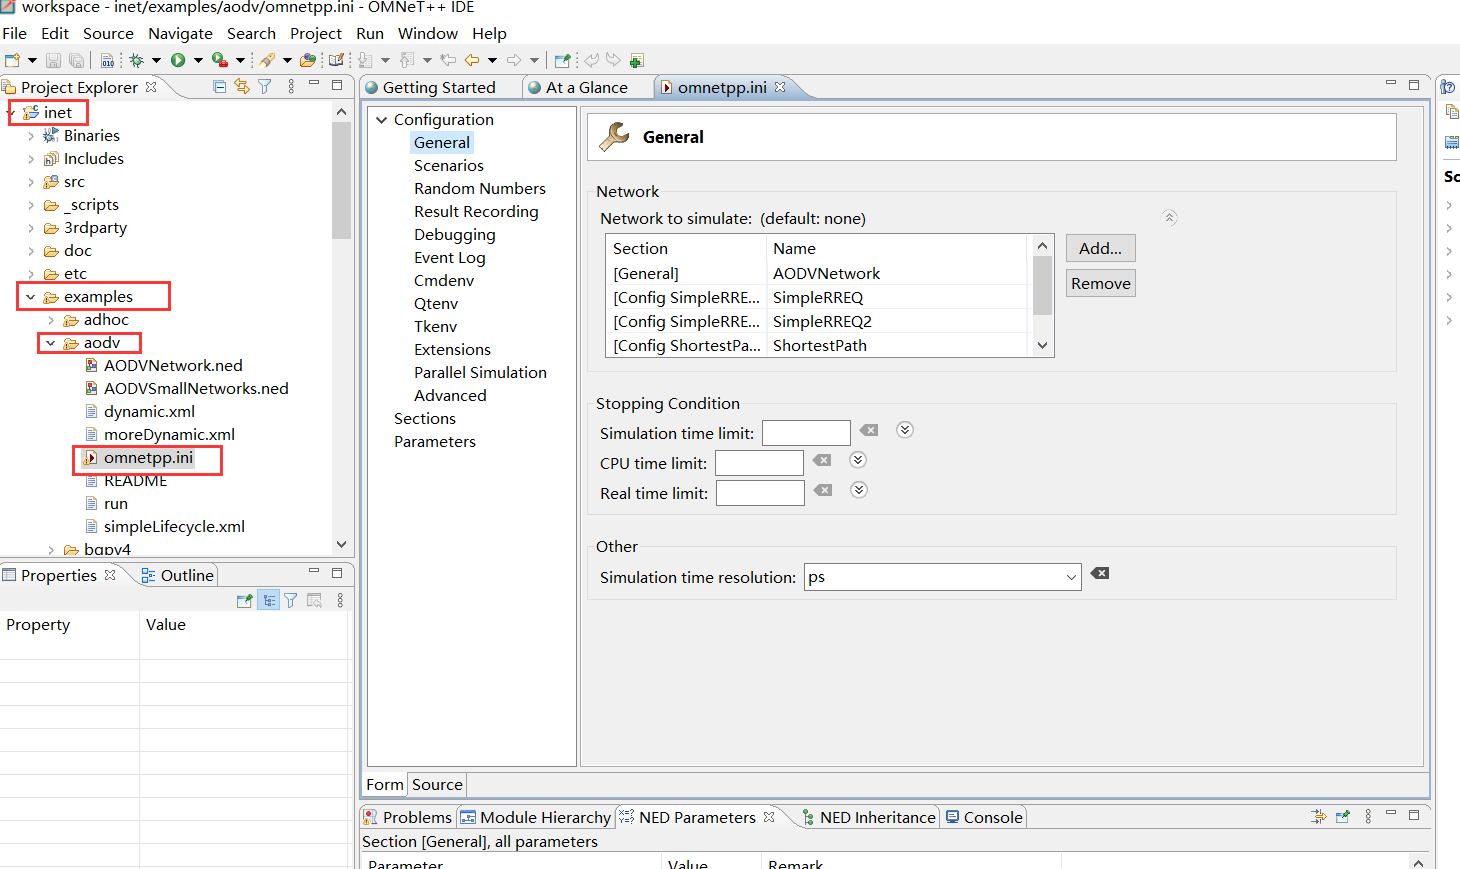Expand per-section Real time limit settings
Viewport: 1460px width, 869px height.
point(859,490)
